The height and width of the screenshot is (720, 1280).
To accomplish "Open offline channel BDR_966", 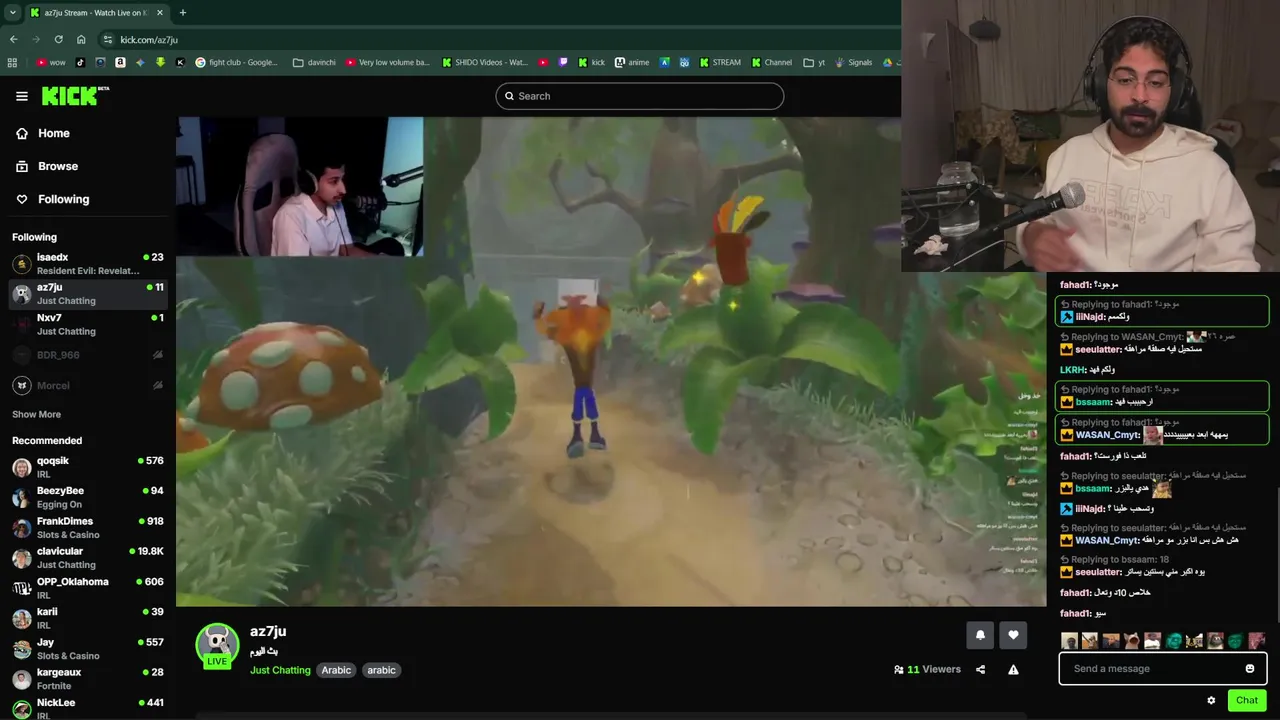I will click(88, 355).
